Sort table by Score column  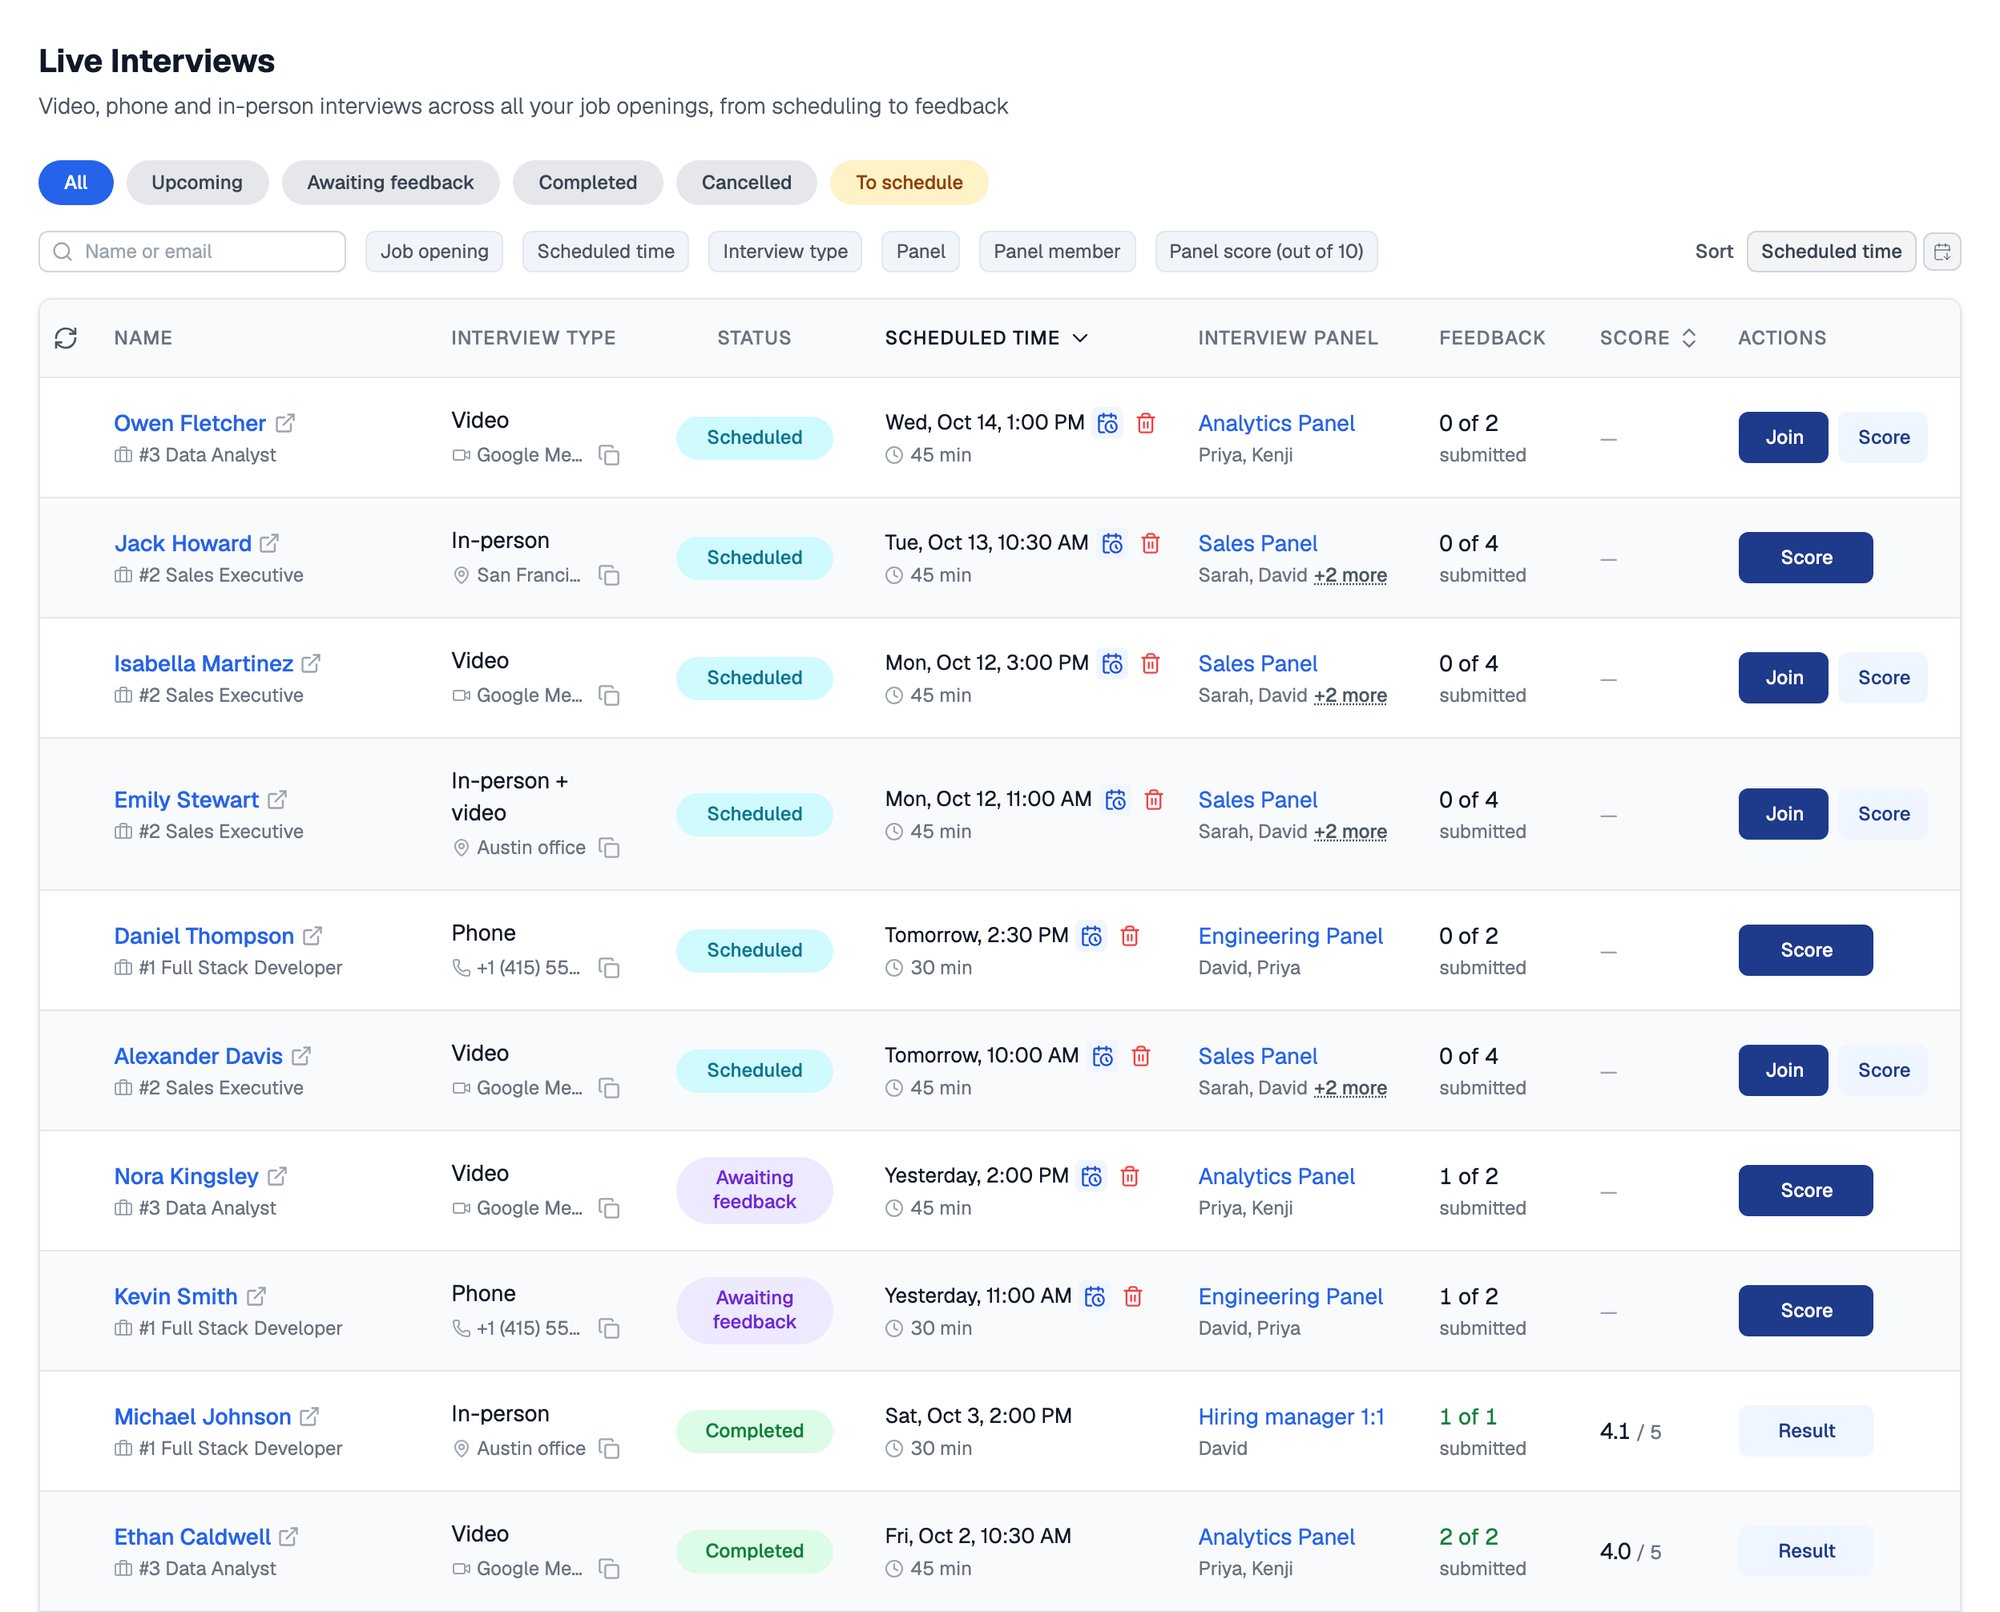(x=1648, y=338)
